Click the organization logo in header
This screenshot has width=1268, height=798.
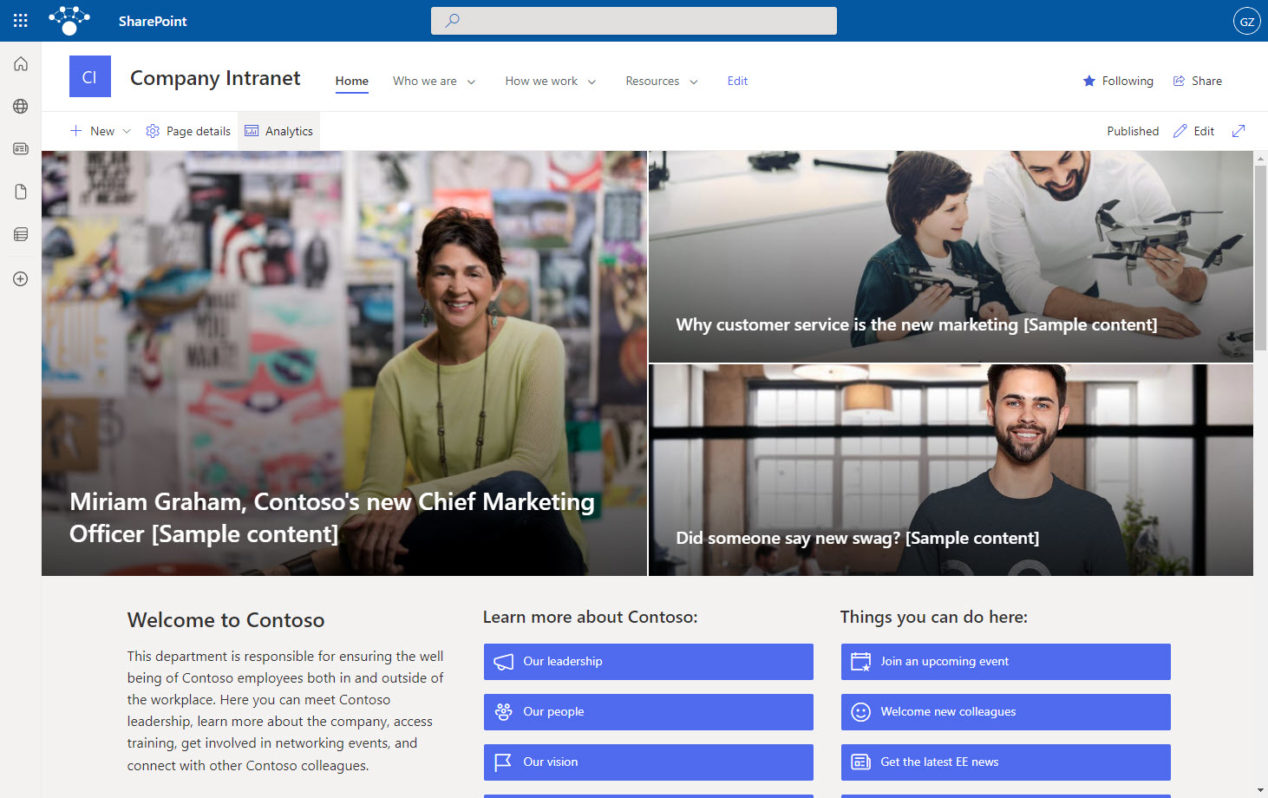tap(69, 20)
